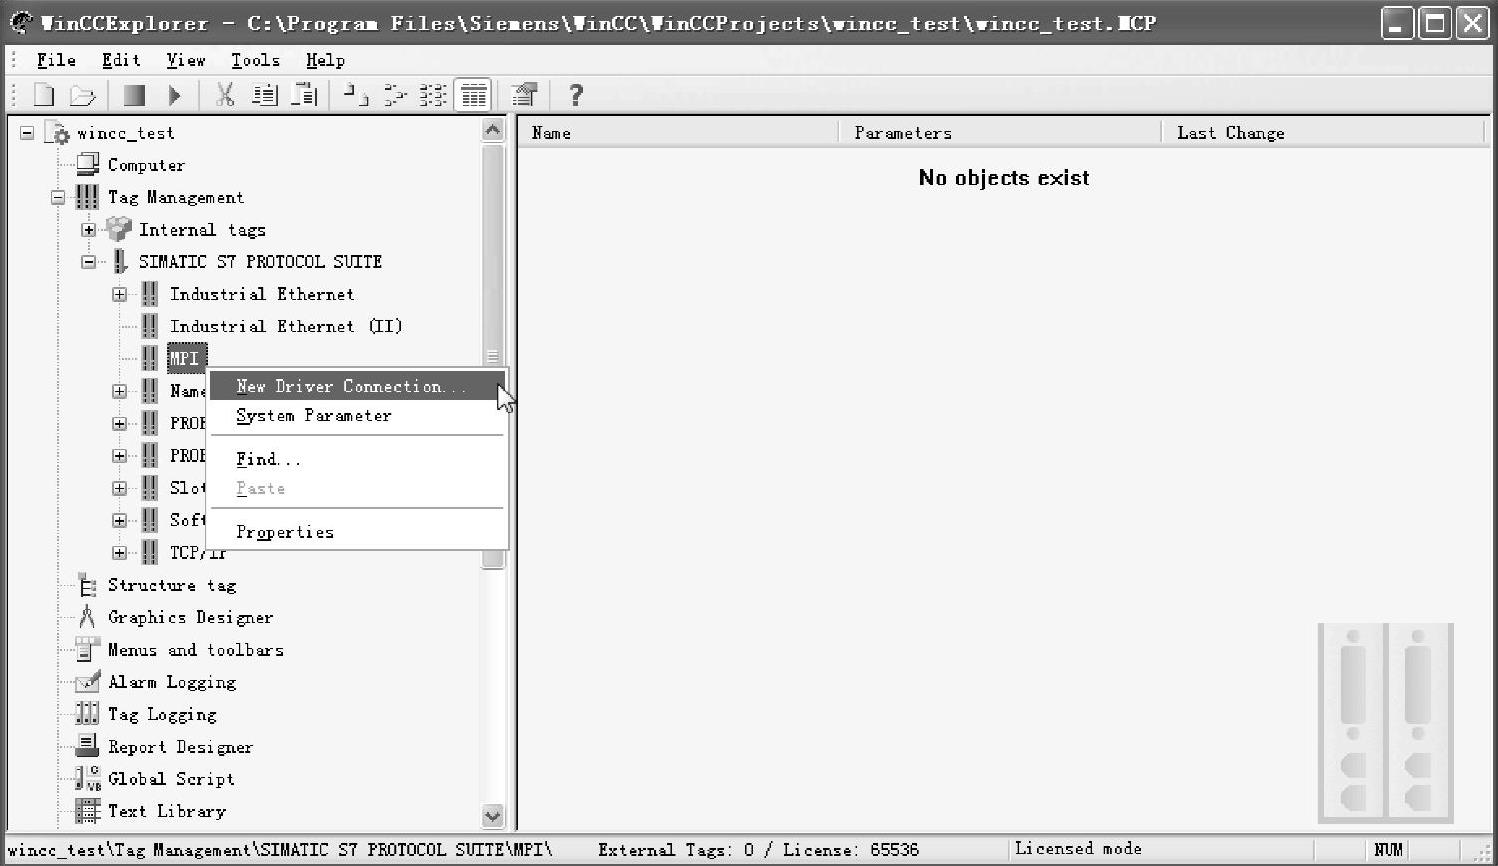Choose Find... from context menu
Image resolution: width=1498 pixels, height=866 pixels.
357,459
